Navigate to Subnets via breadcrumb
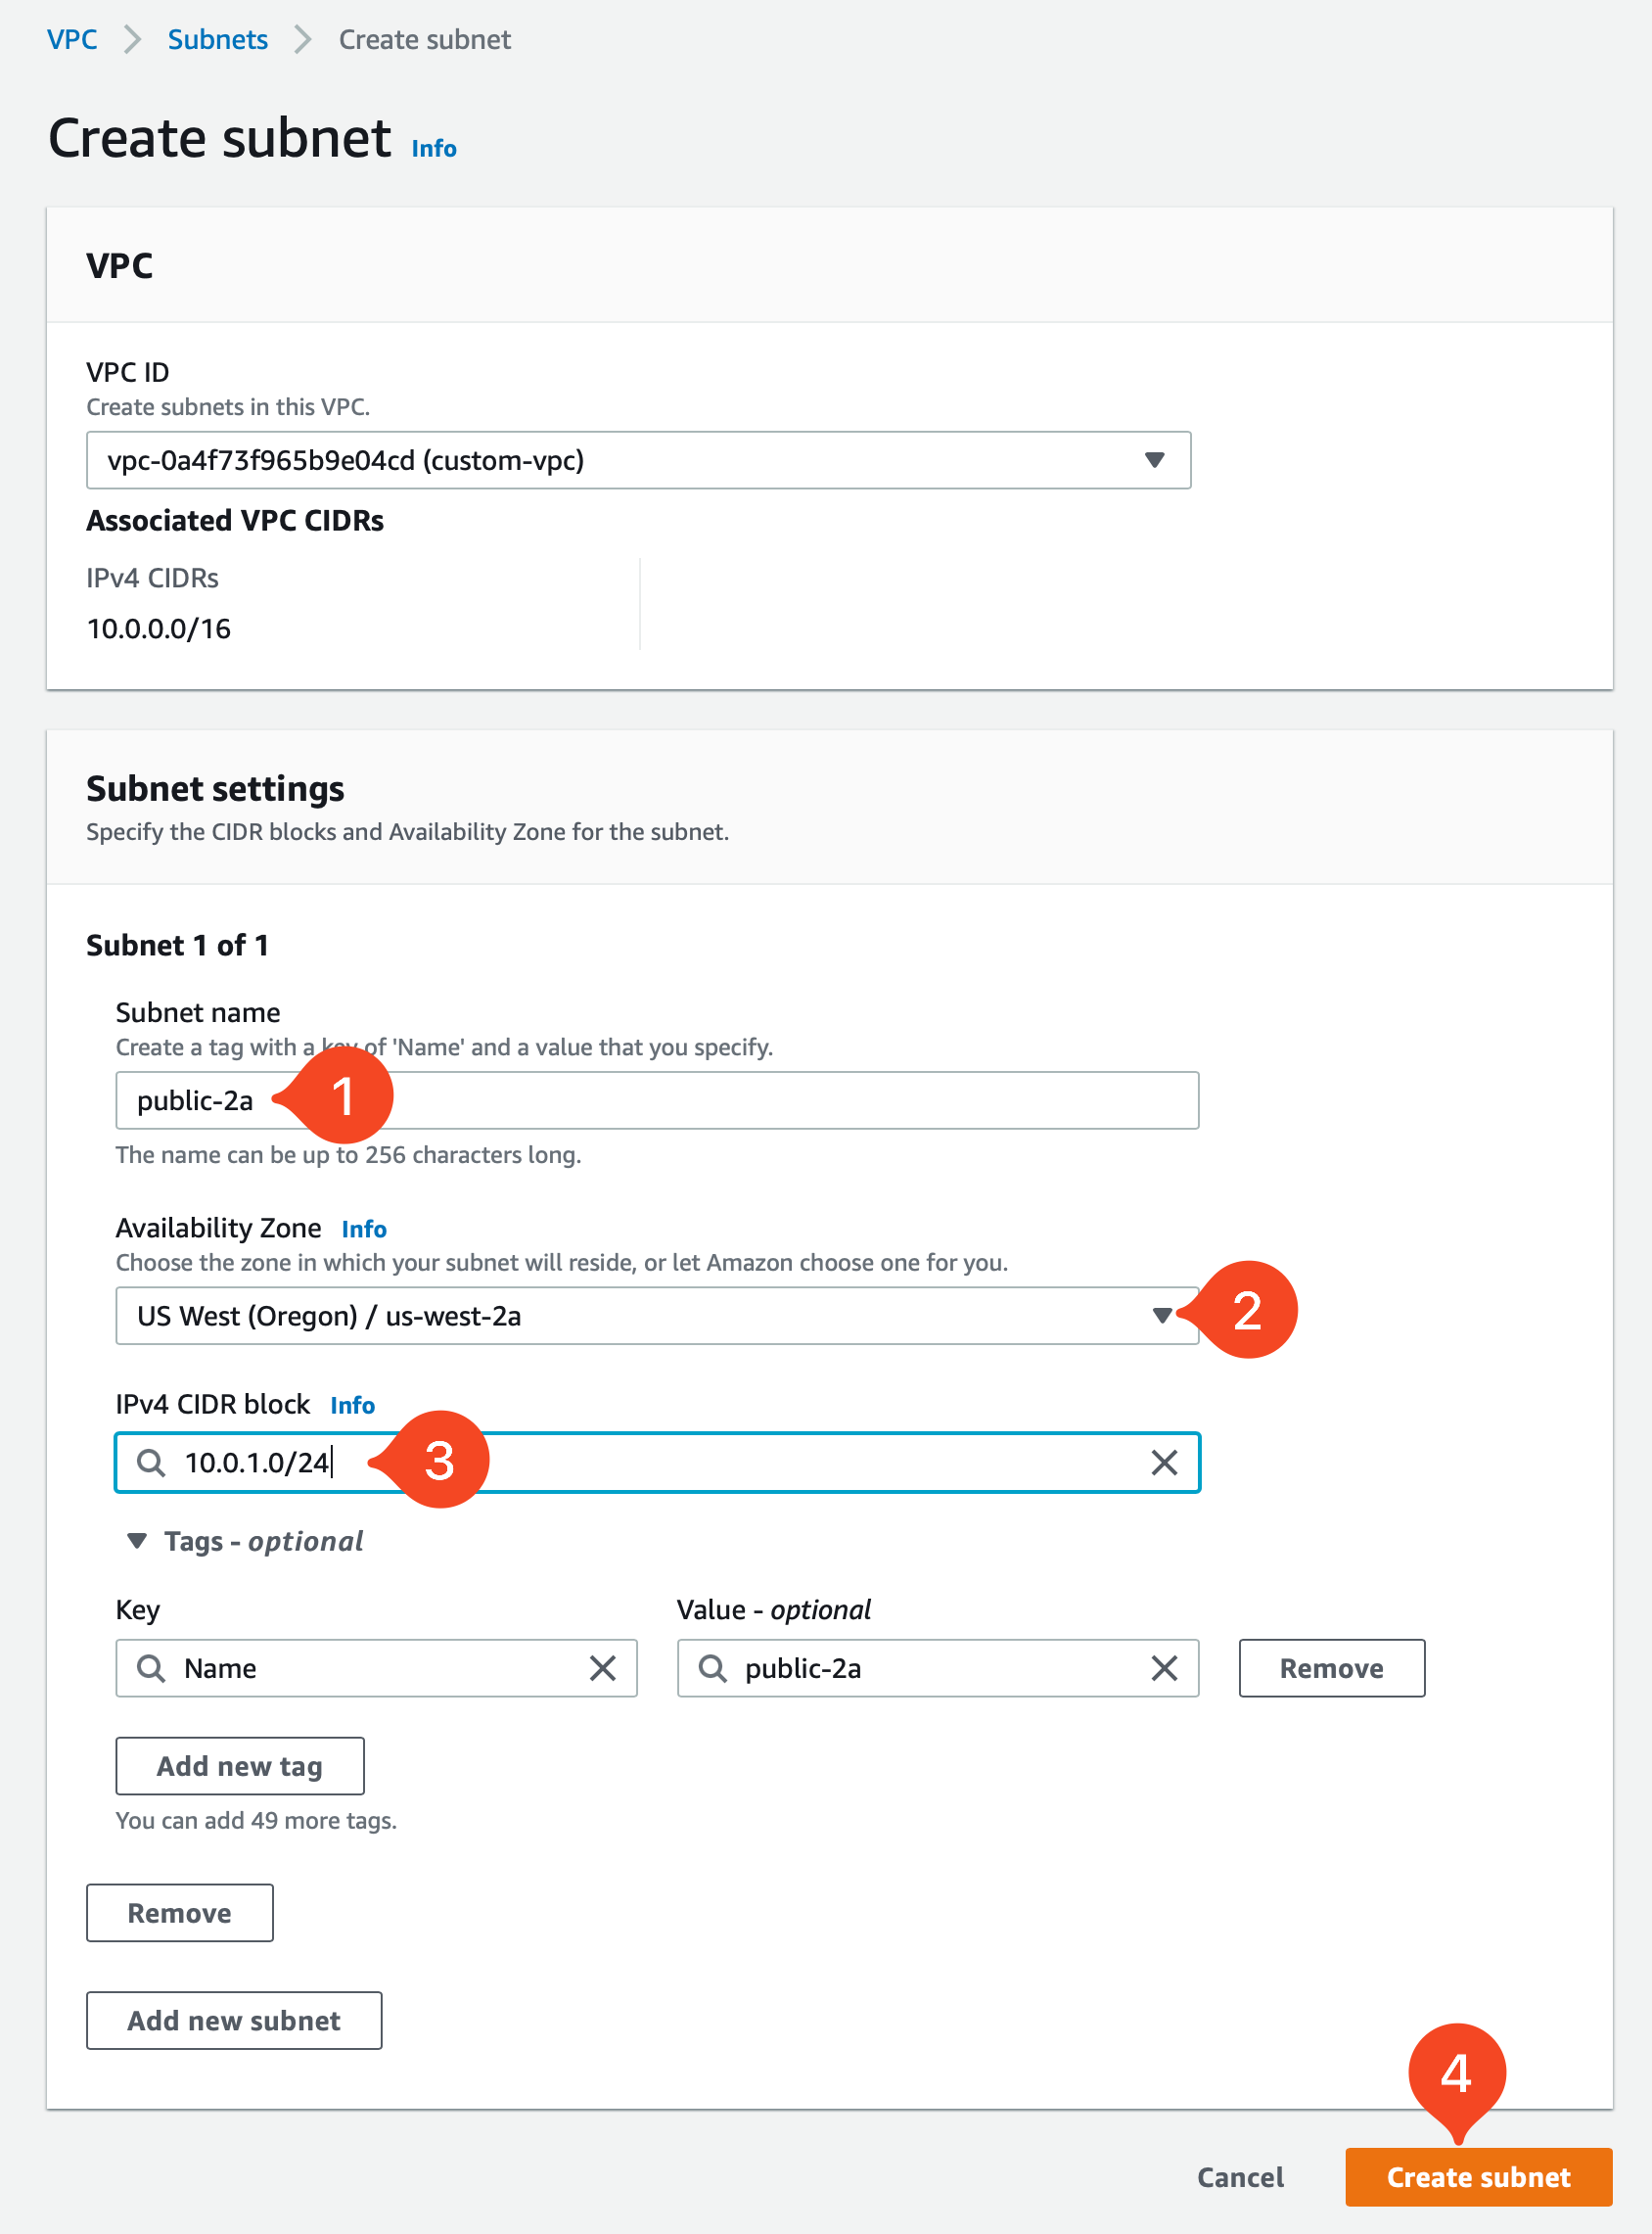Image resolution: width=1652 pixels, height=2234 pixels. 217,39
